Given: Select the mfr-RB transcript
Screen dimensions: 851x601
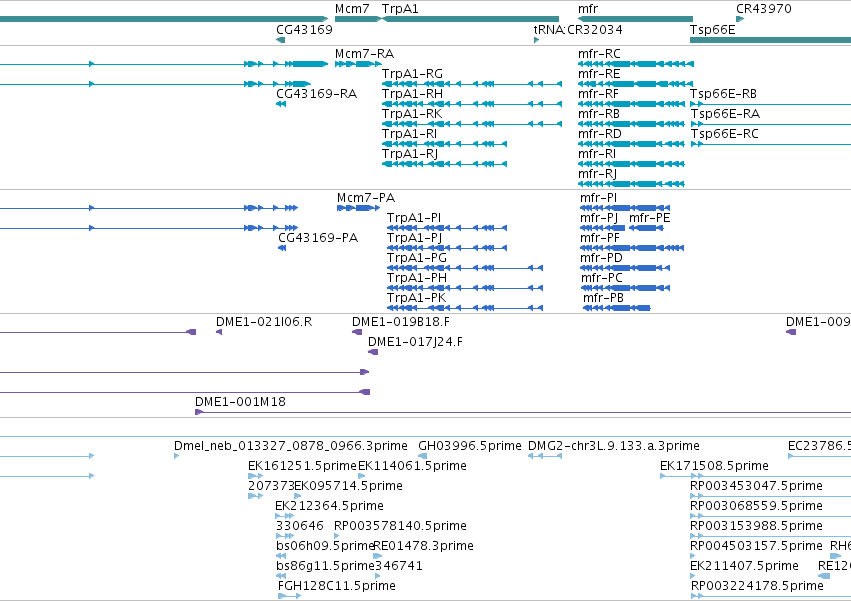Looking at the screenshot, I should 631,124.
